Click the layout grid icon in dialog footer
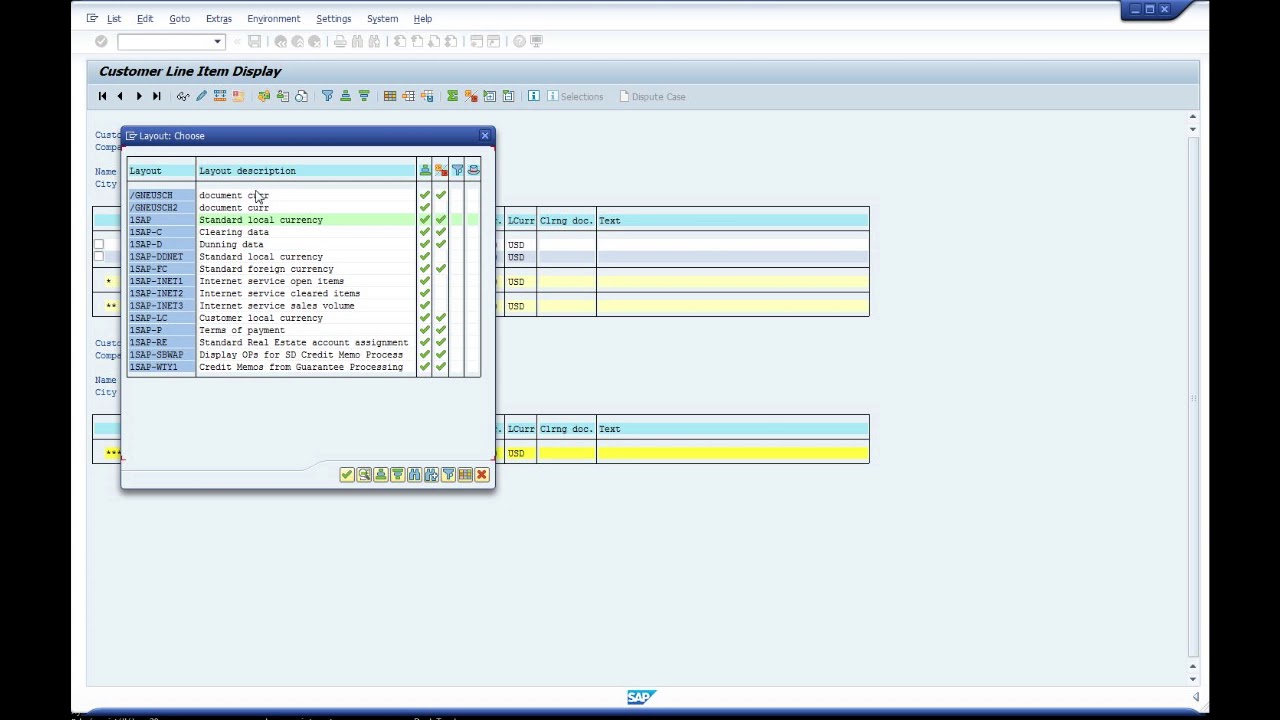The image size is (1280, 720). tap(465, 474)
